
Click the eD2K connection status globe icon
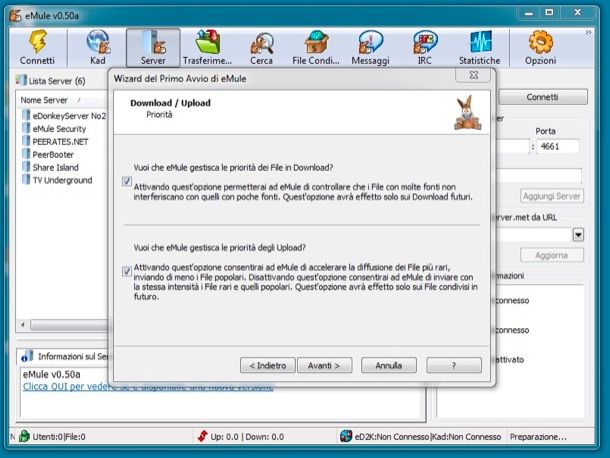[x=346, y=436]
